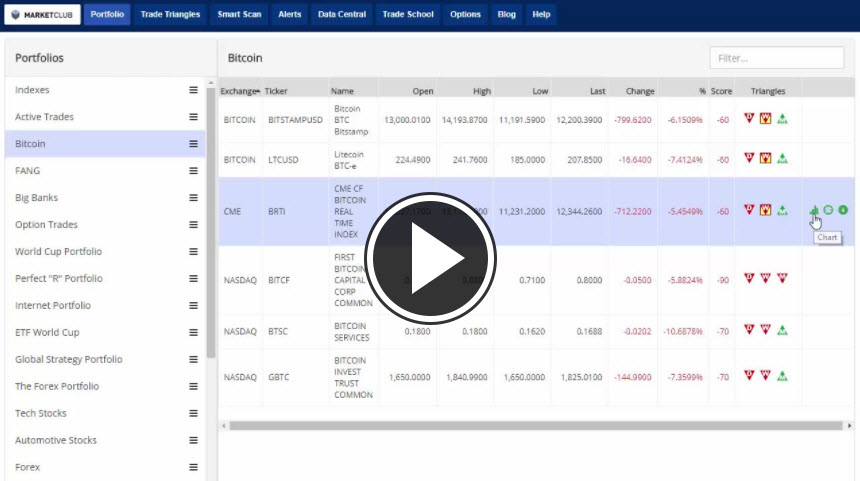This screenshot has width=860, height=481.
Task: Open the Active Trades portfolio hamburger menu
Action: tap(194, 117)
